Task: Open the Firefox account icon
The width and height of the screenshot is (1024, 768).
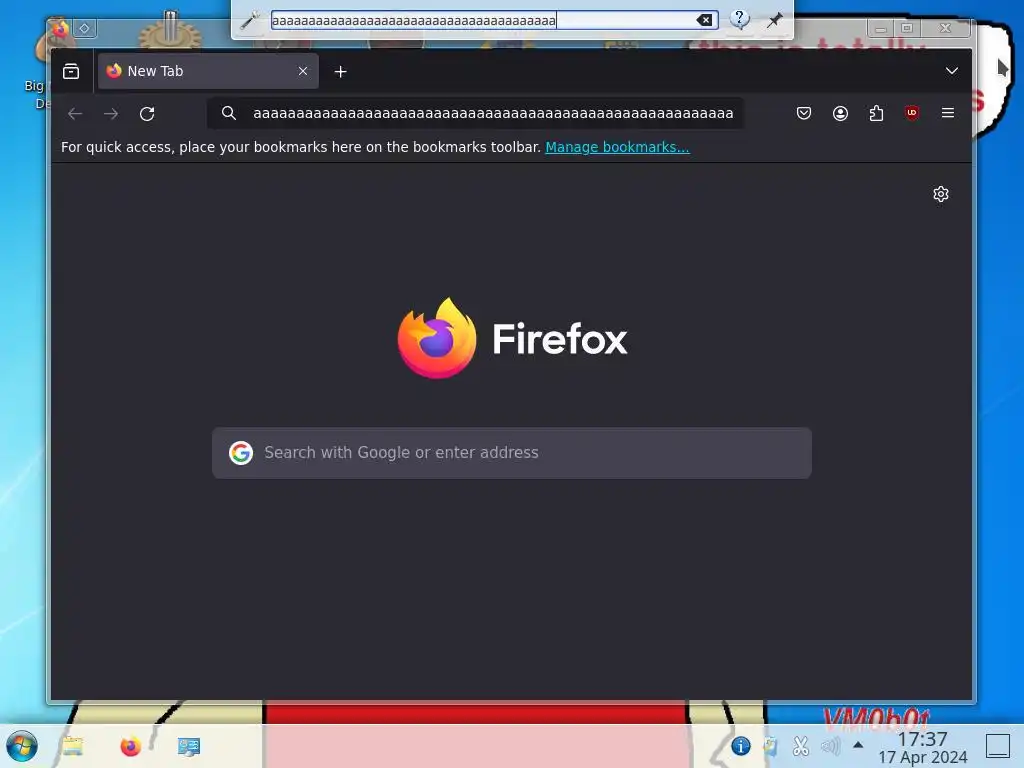Action: point(840,113)
